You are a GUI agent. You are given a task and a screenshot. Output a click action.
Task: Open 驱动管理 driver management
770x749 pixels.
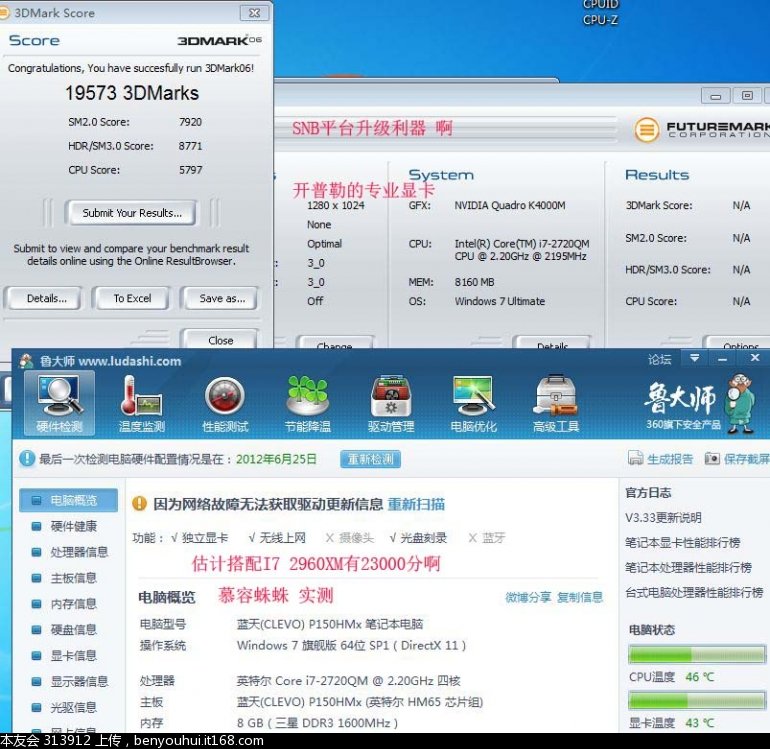pos(391,404)
